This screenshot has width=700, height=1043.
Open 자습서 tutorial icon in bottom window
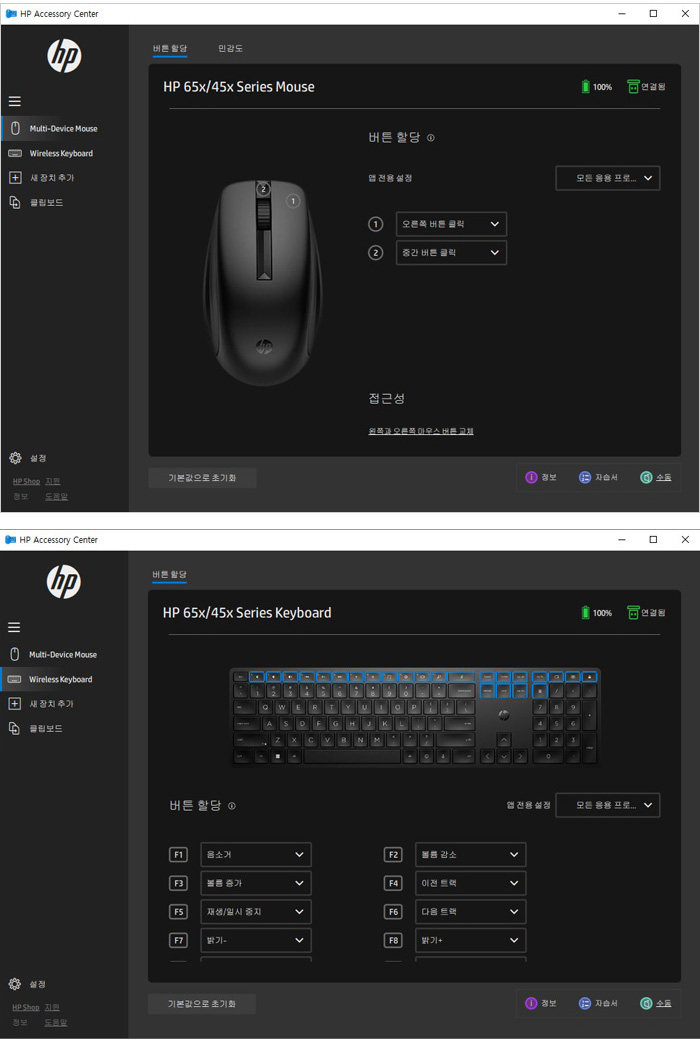(x=584, y=1003)
